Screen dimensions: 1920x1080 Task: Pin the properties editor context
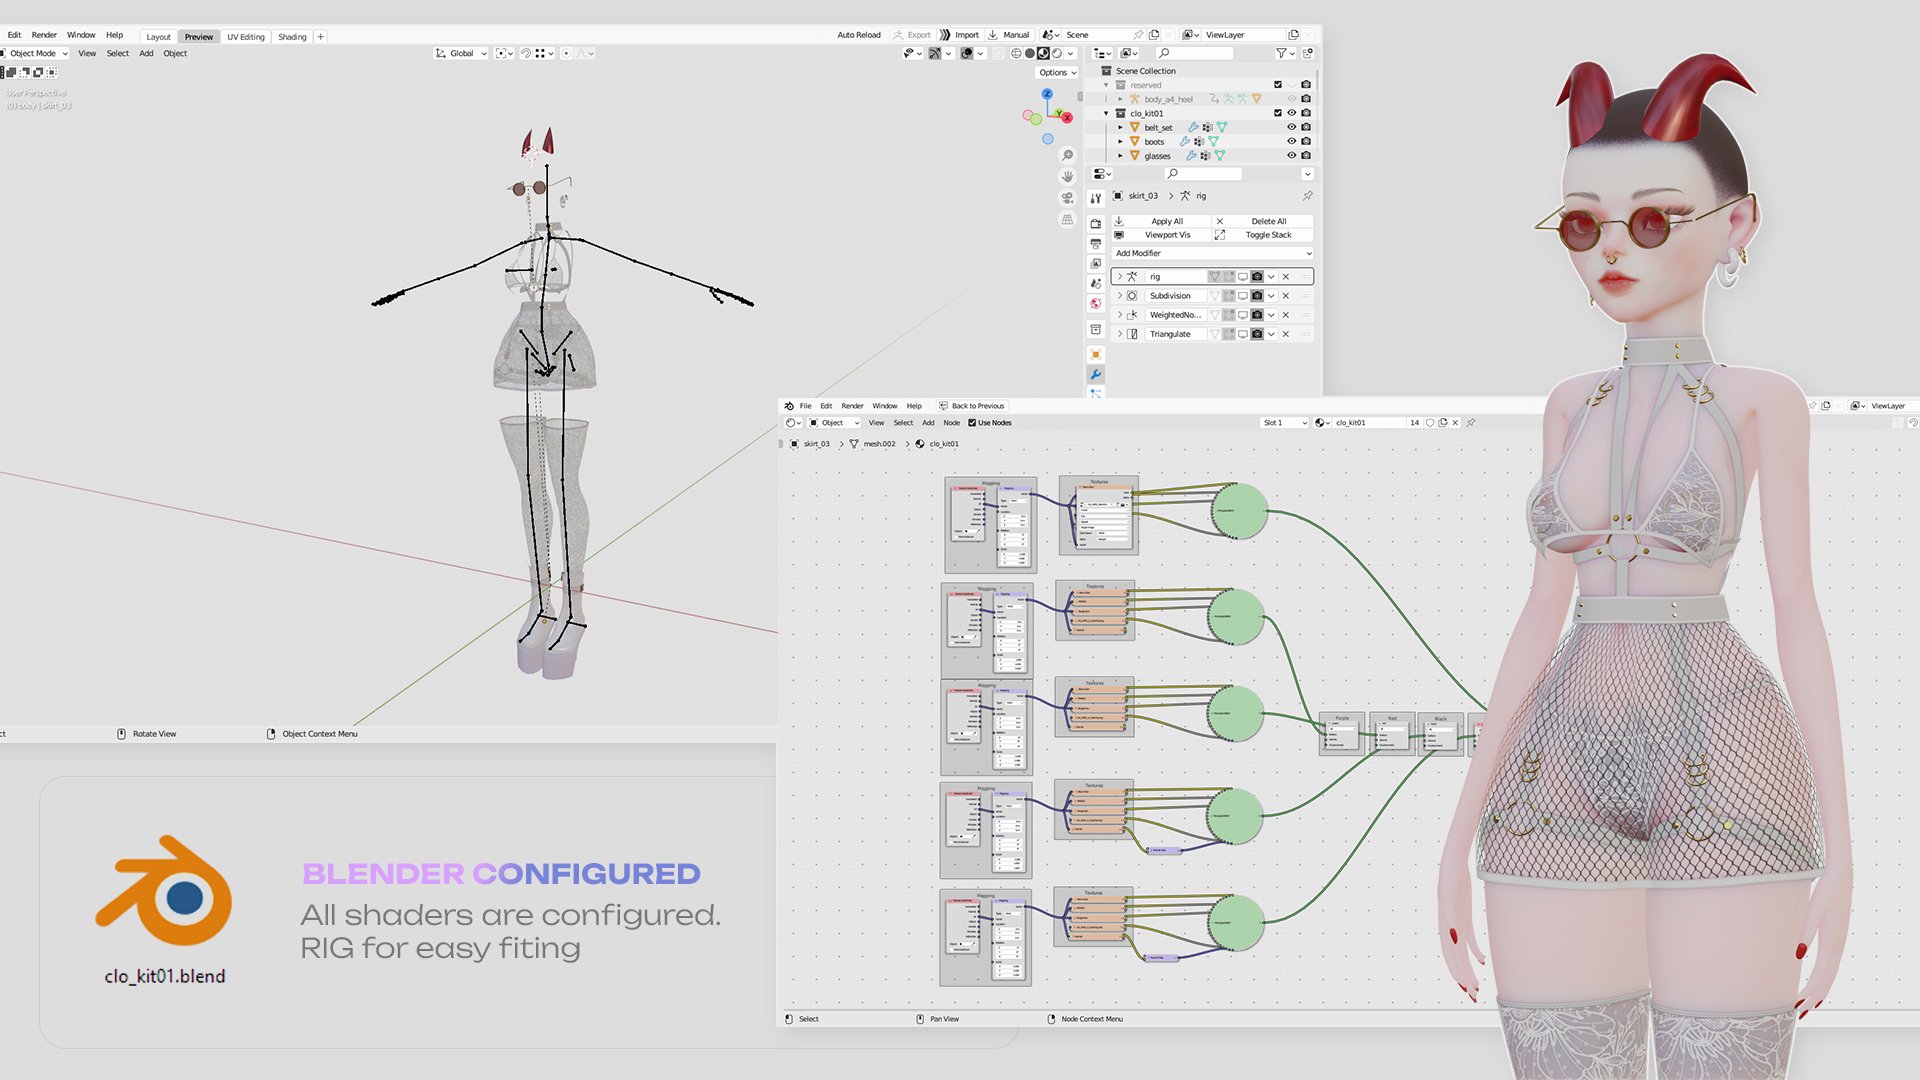(x=1307, y=196)
